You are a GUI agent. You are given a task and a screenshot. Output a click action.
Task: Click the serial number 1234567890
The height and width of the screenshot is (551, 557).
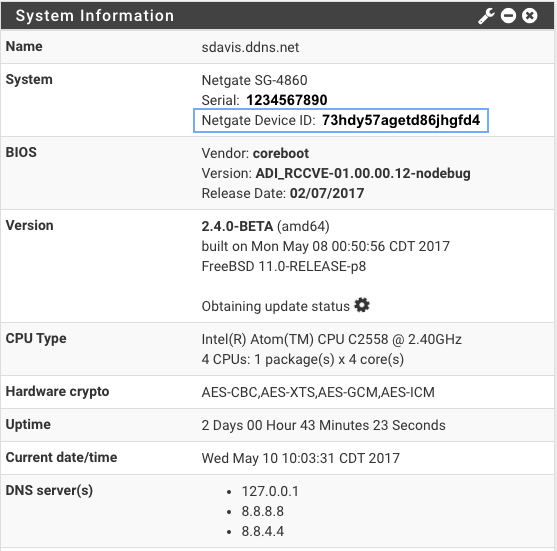(287, 100)
